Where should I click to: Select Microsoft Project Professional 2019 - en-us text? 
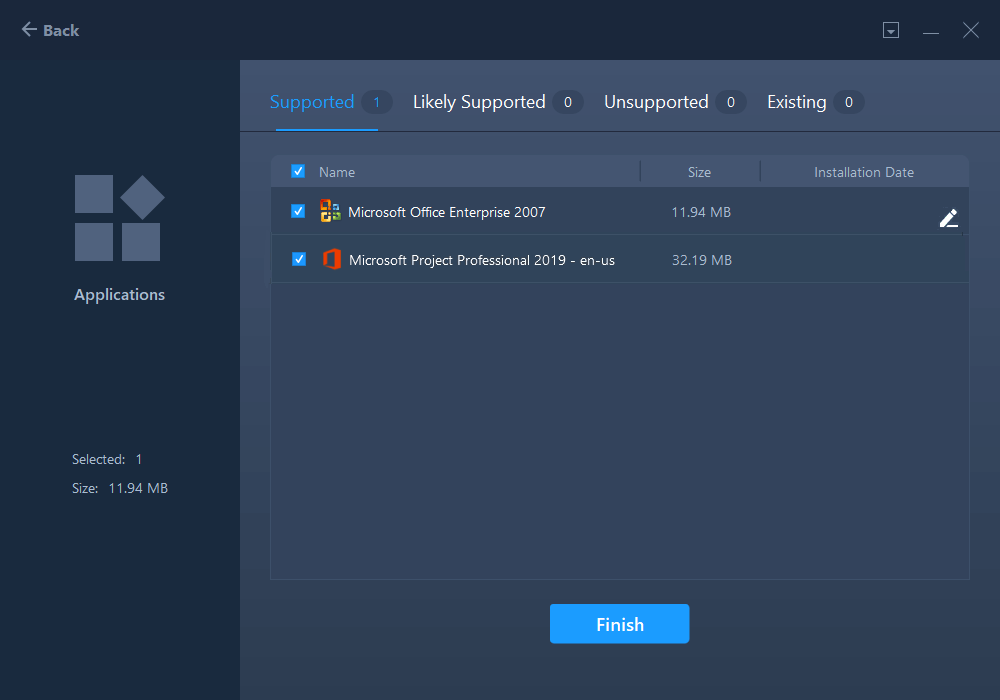coord(482,260)
